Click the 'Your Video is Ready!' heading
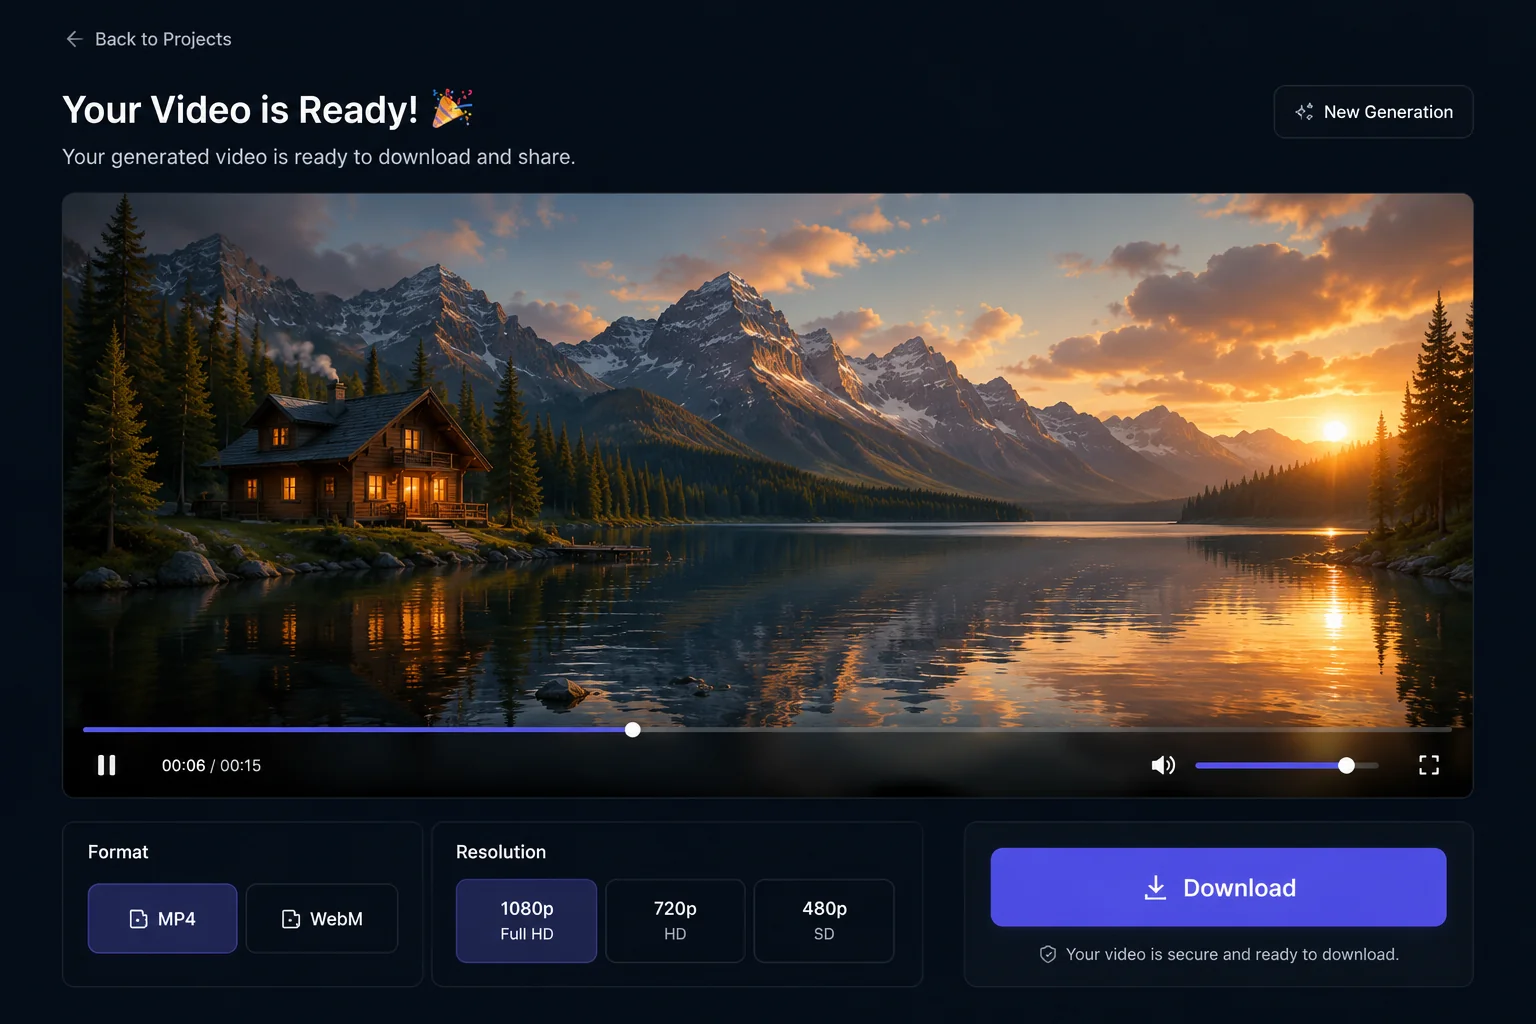 pos(240,110)
